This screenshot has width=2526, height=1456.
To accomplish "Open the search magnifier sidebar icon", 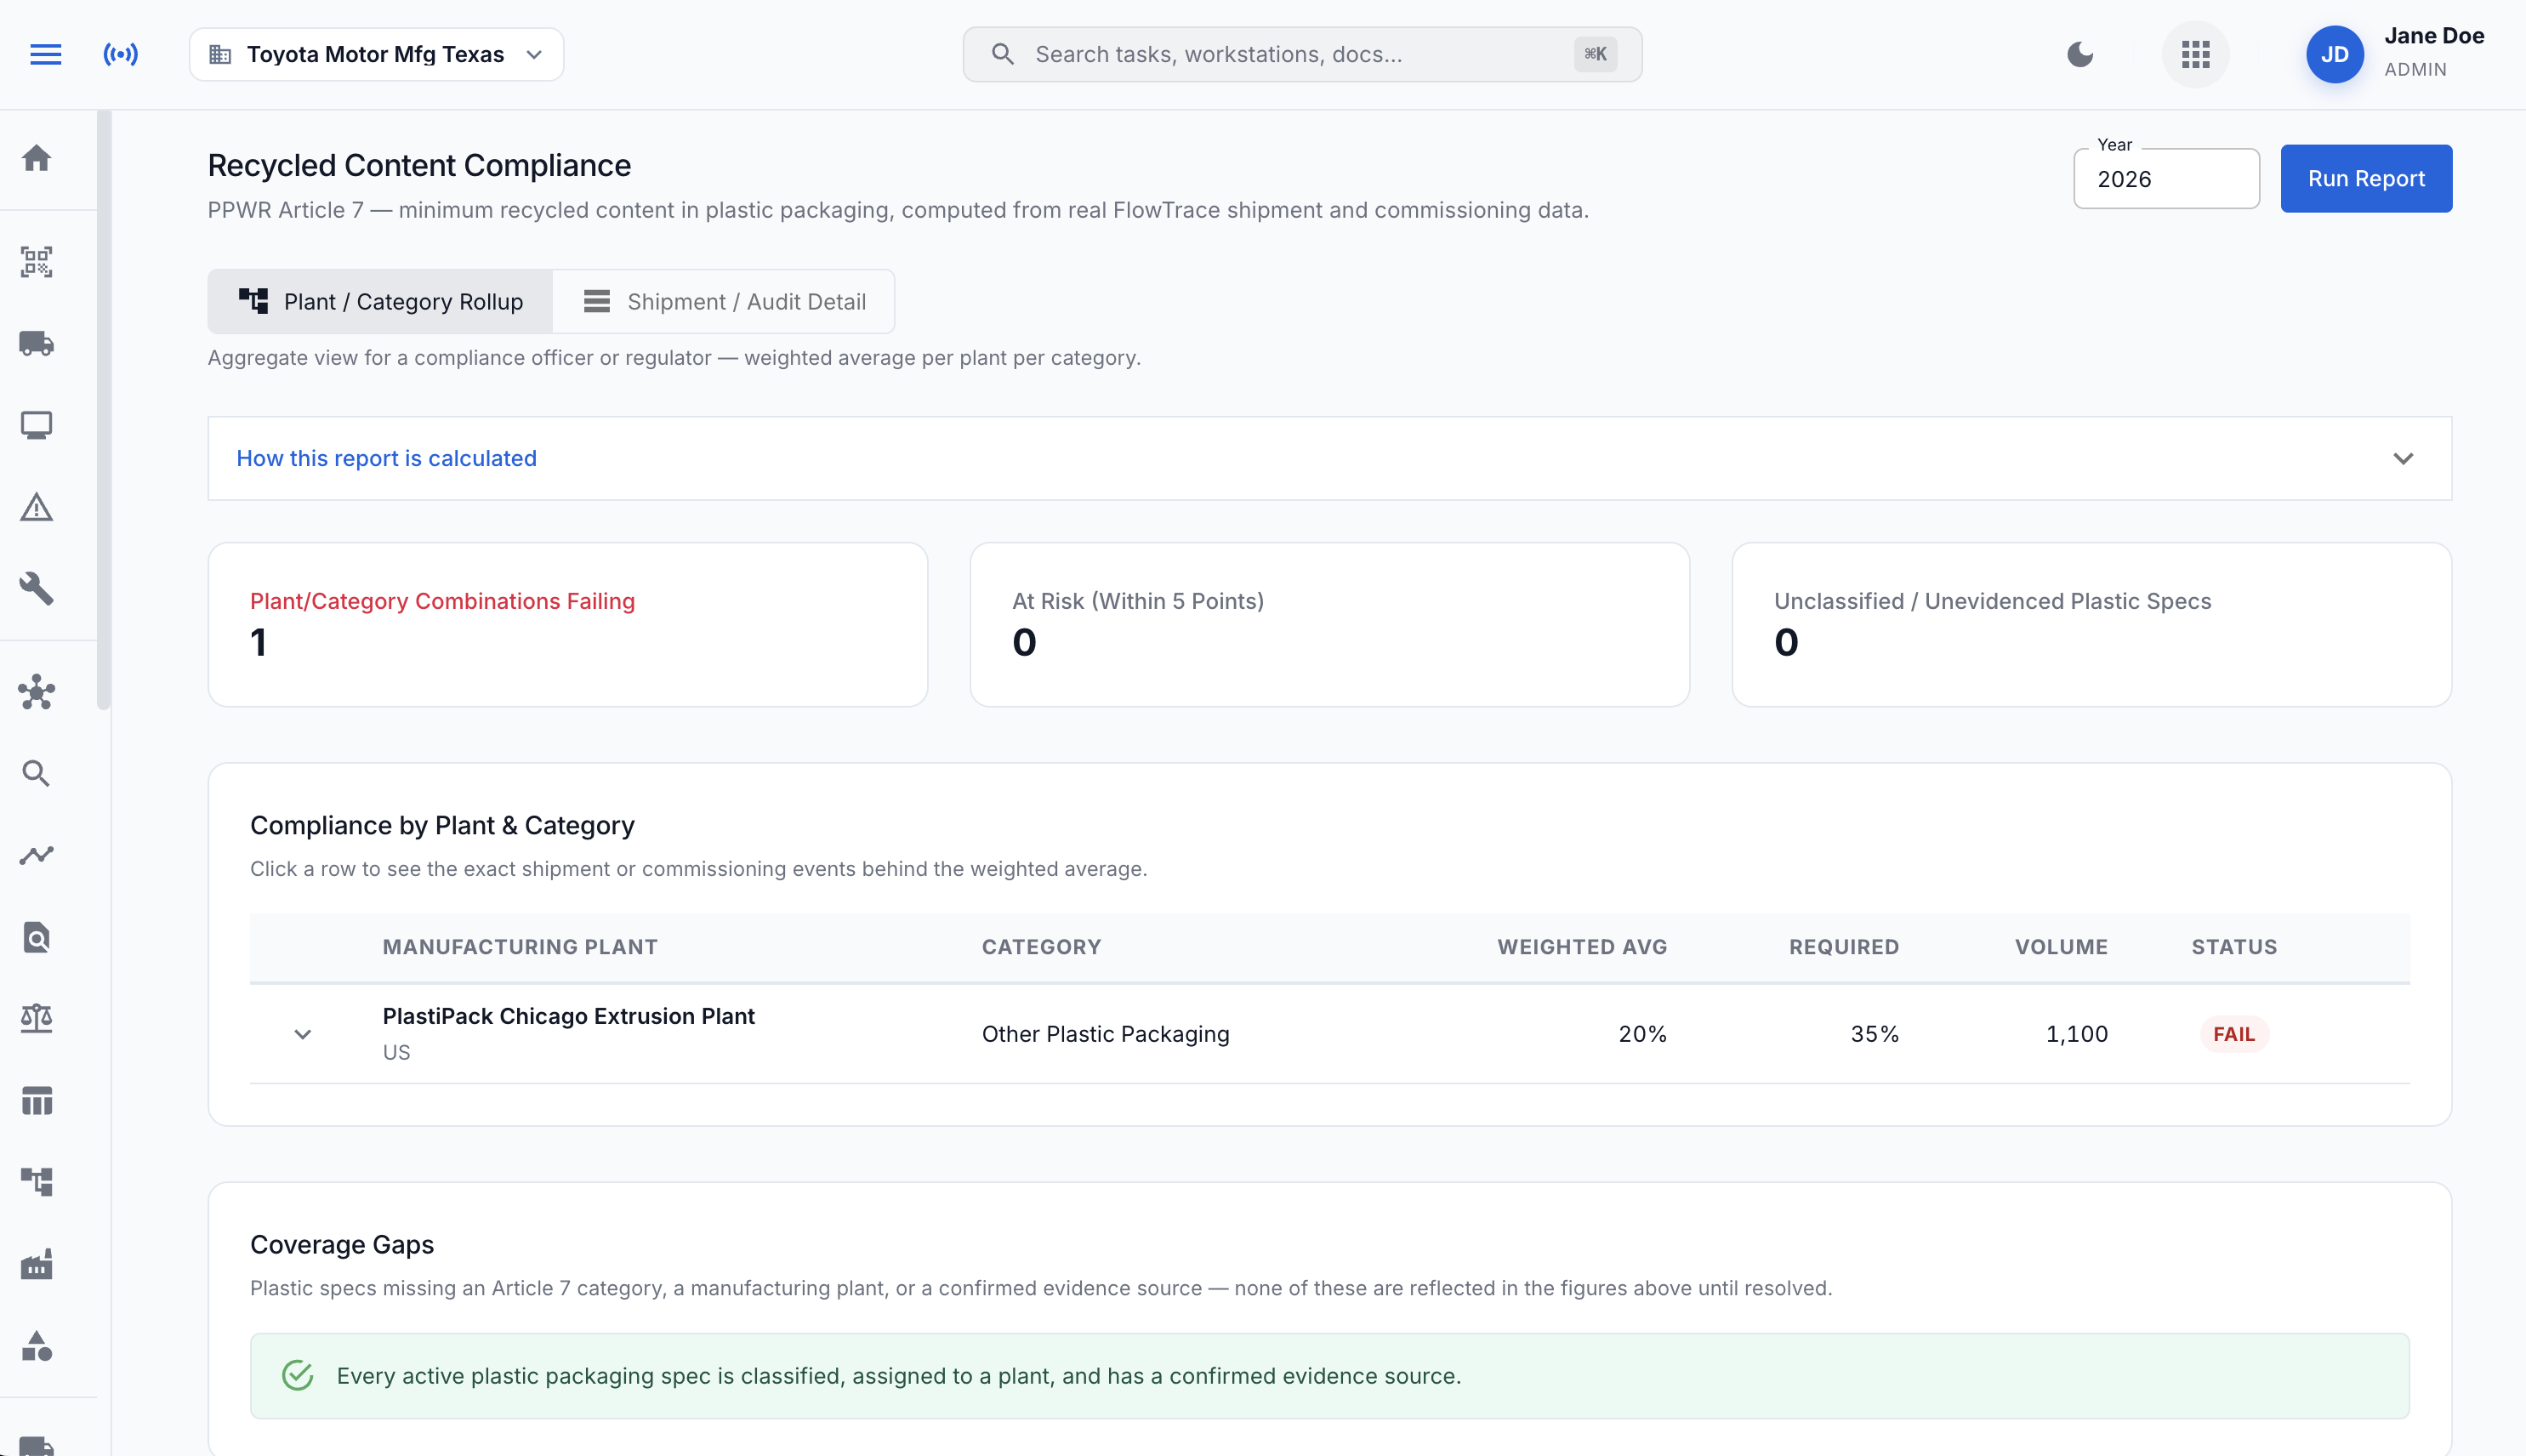I will (x=37, y=773).
